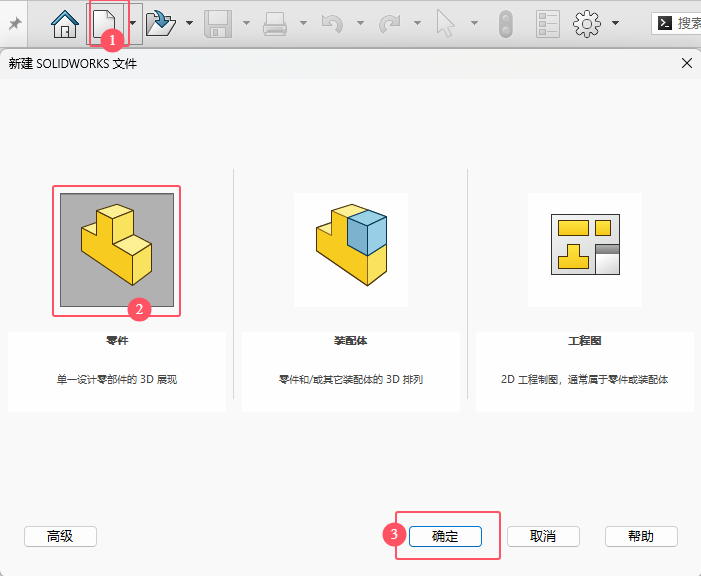Expand the Save dropdown arrow
The width and height of the screenshot is (701, 576).
pos(246,23)
